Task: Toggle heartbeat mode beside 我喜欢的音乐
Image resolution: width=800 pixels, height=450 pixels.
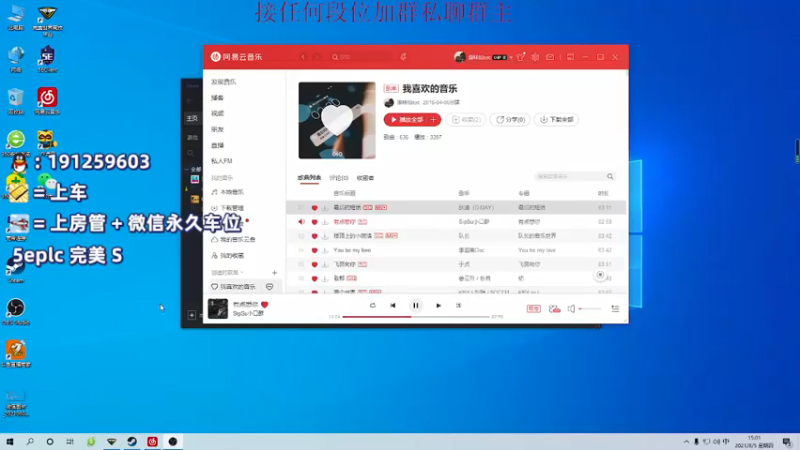Action: tap(269, 287)
